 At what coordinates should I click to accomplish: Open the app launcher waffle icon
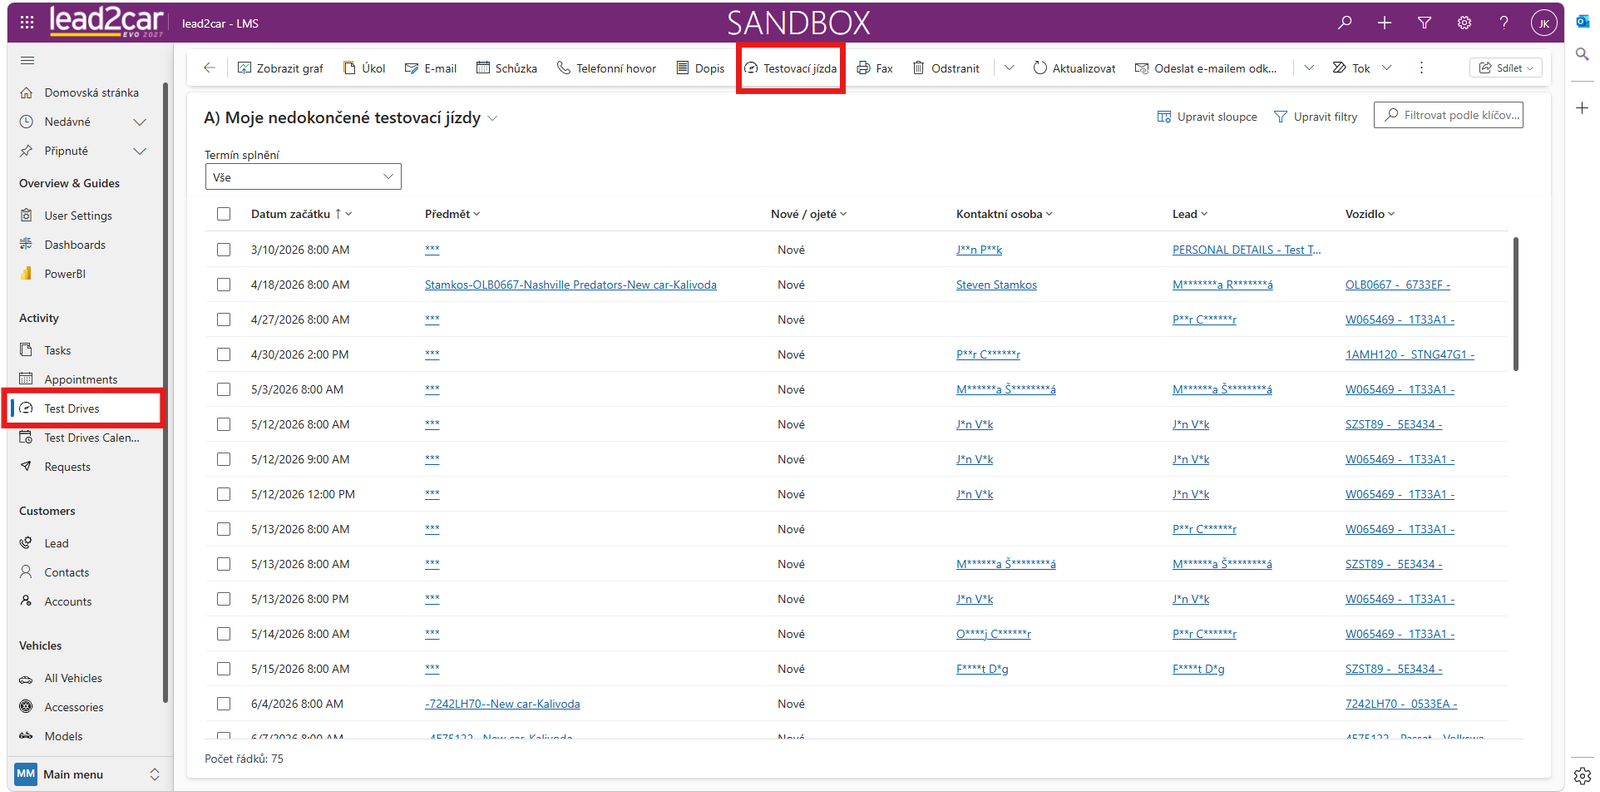tap(27, 22)
